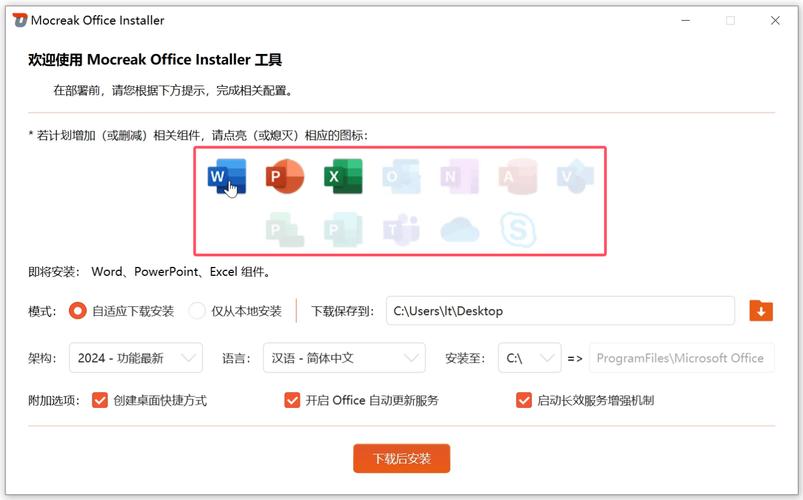Uncheck 启动长效服务增强机制 checkbox
Image resolution: width=803 pixels, height=500 pixels.
tap(524, 400)
